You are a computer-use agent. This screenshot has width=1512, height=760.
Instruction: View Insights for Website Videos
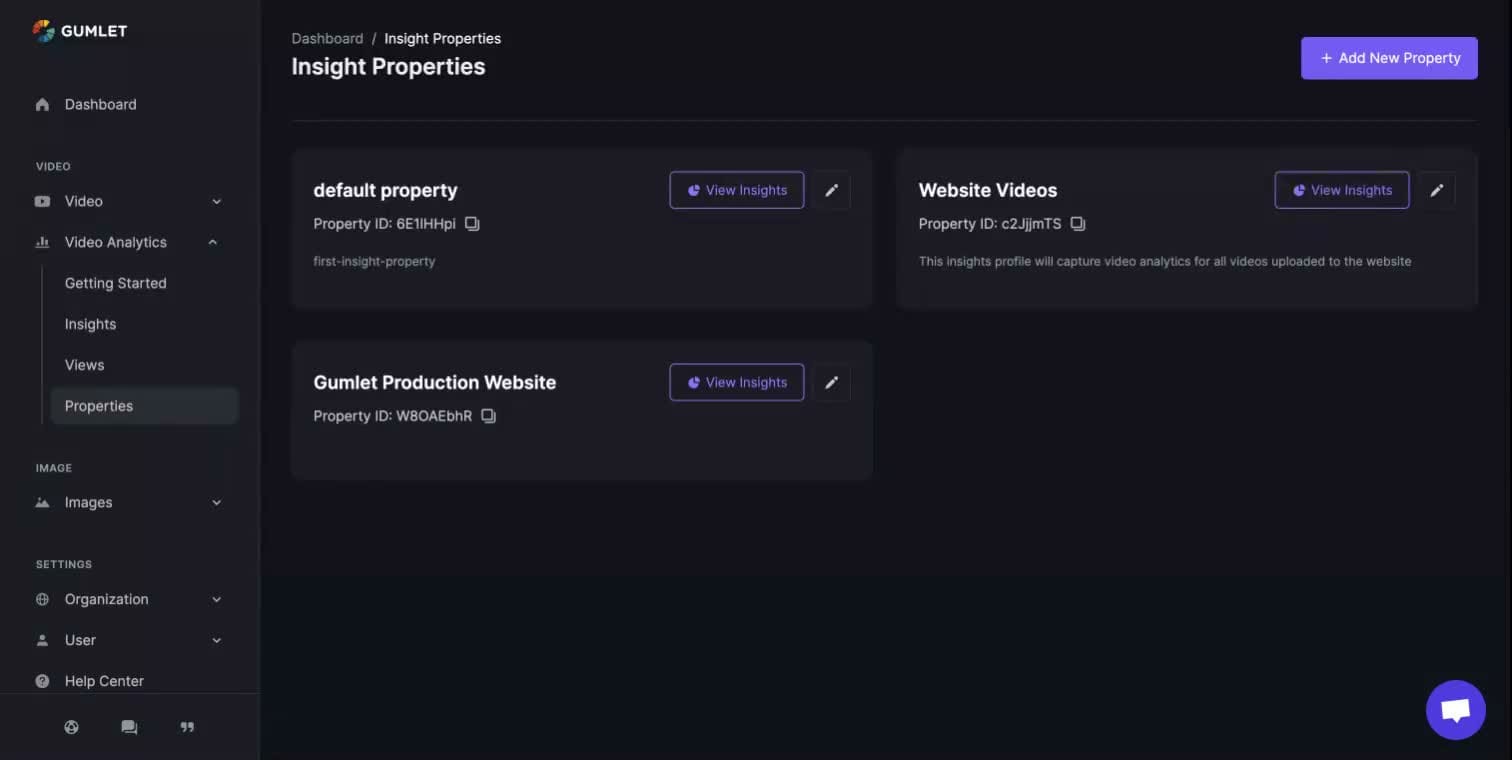[1341, 190]
